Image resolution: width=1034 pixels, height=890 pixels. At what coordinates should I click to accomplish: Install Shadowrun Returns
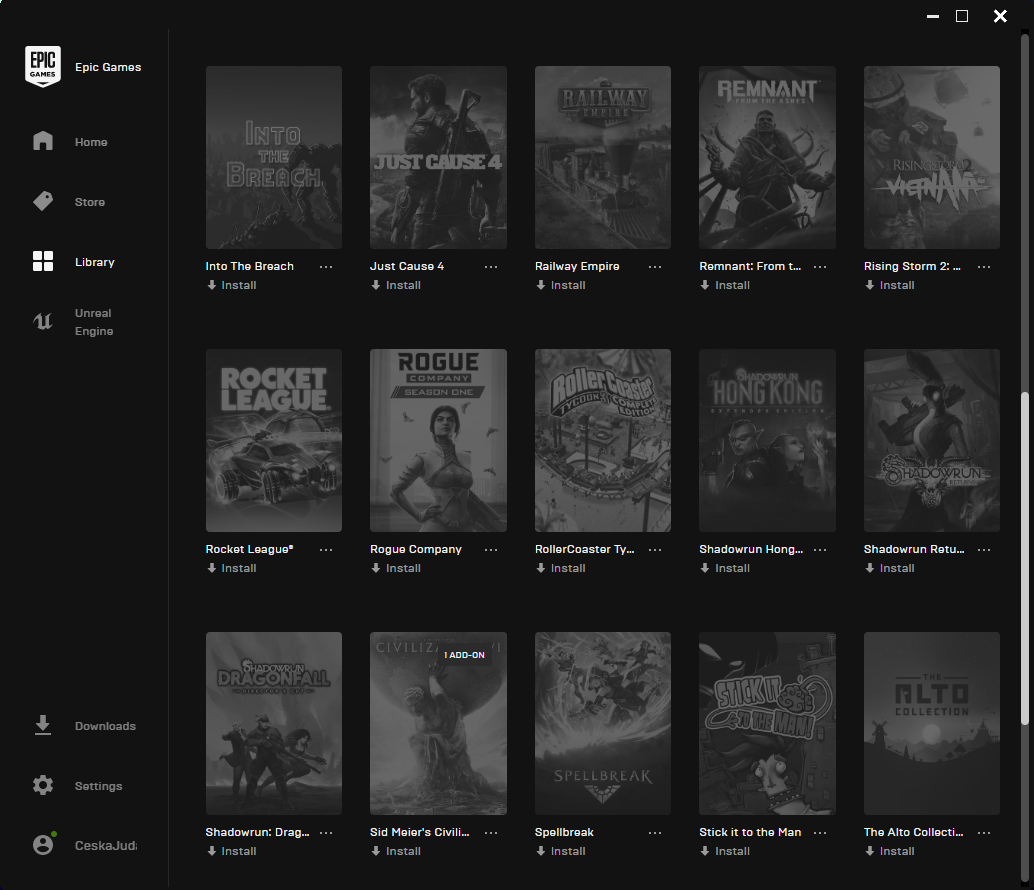(890, 568)
